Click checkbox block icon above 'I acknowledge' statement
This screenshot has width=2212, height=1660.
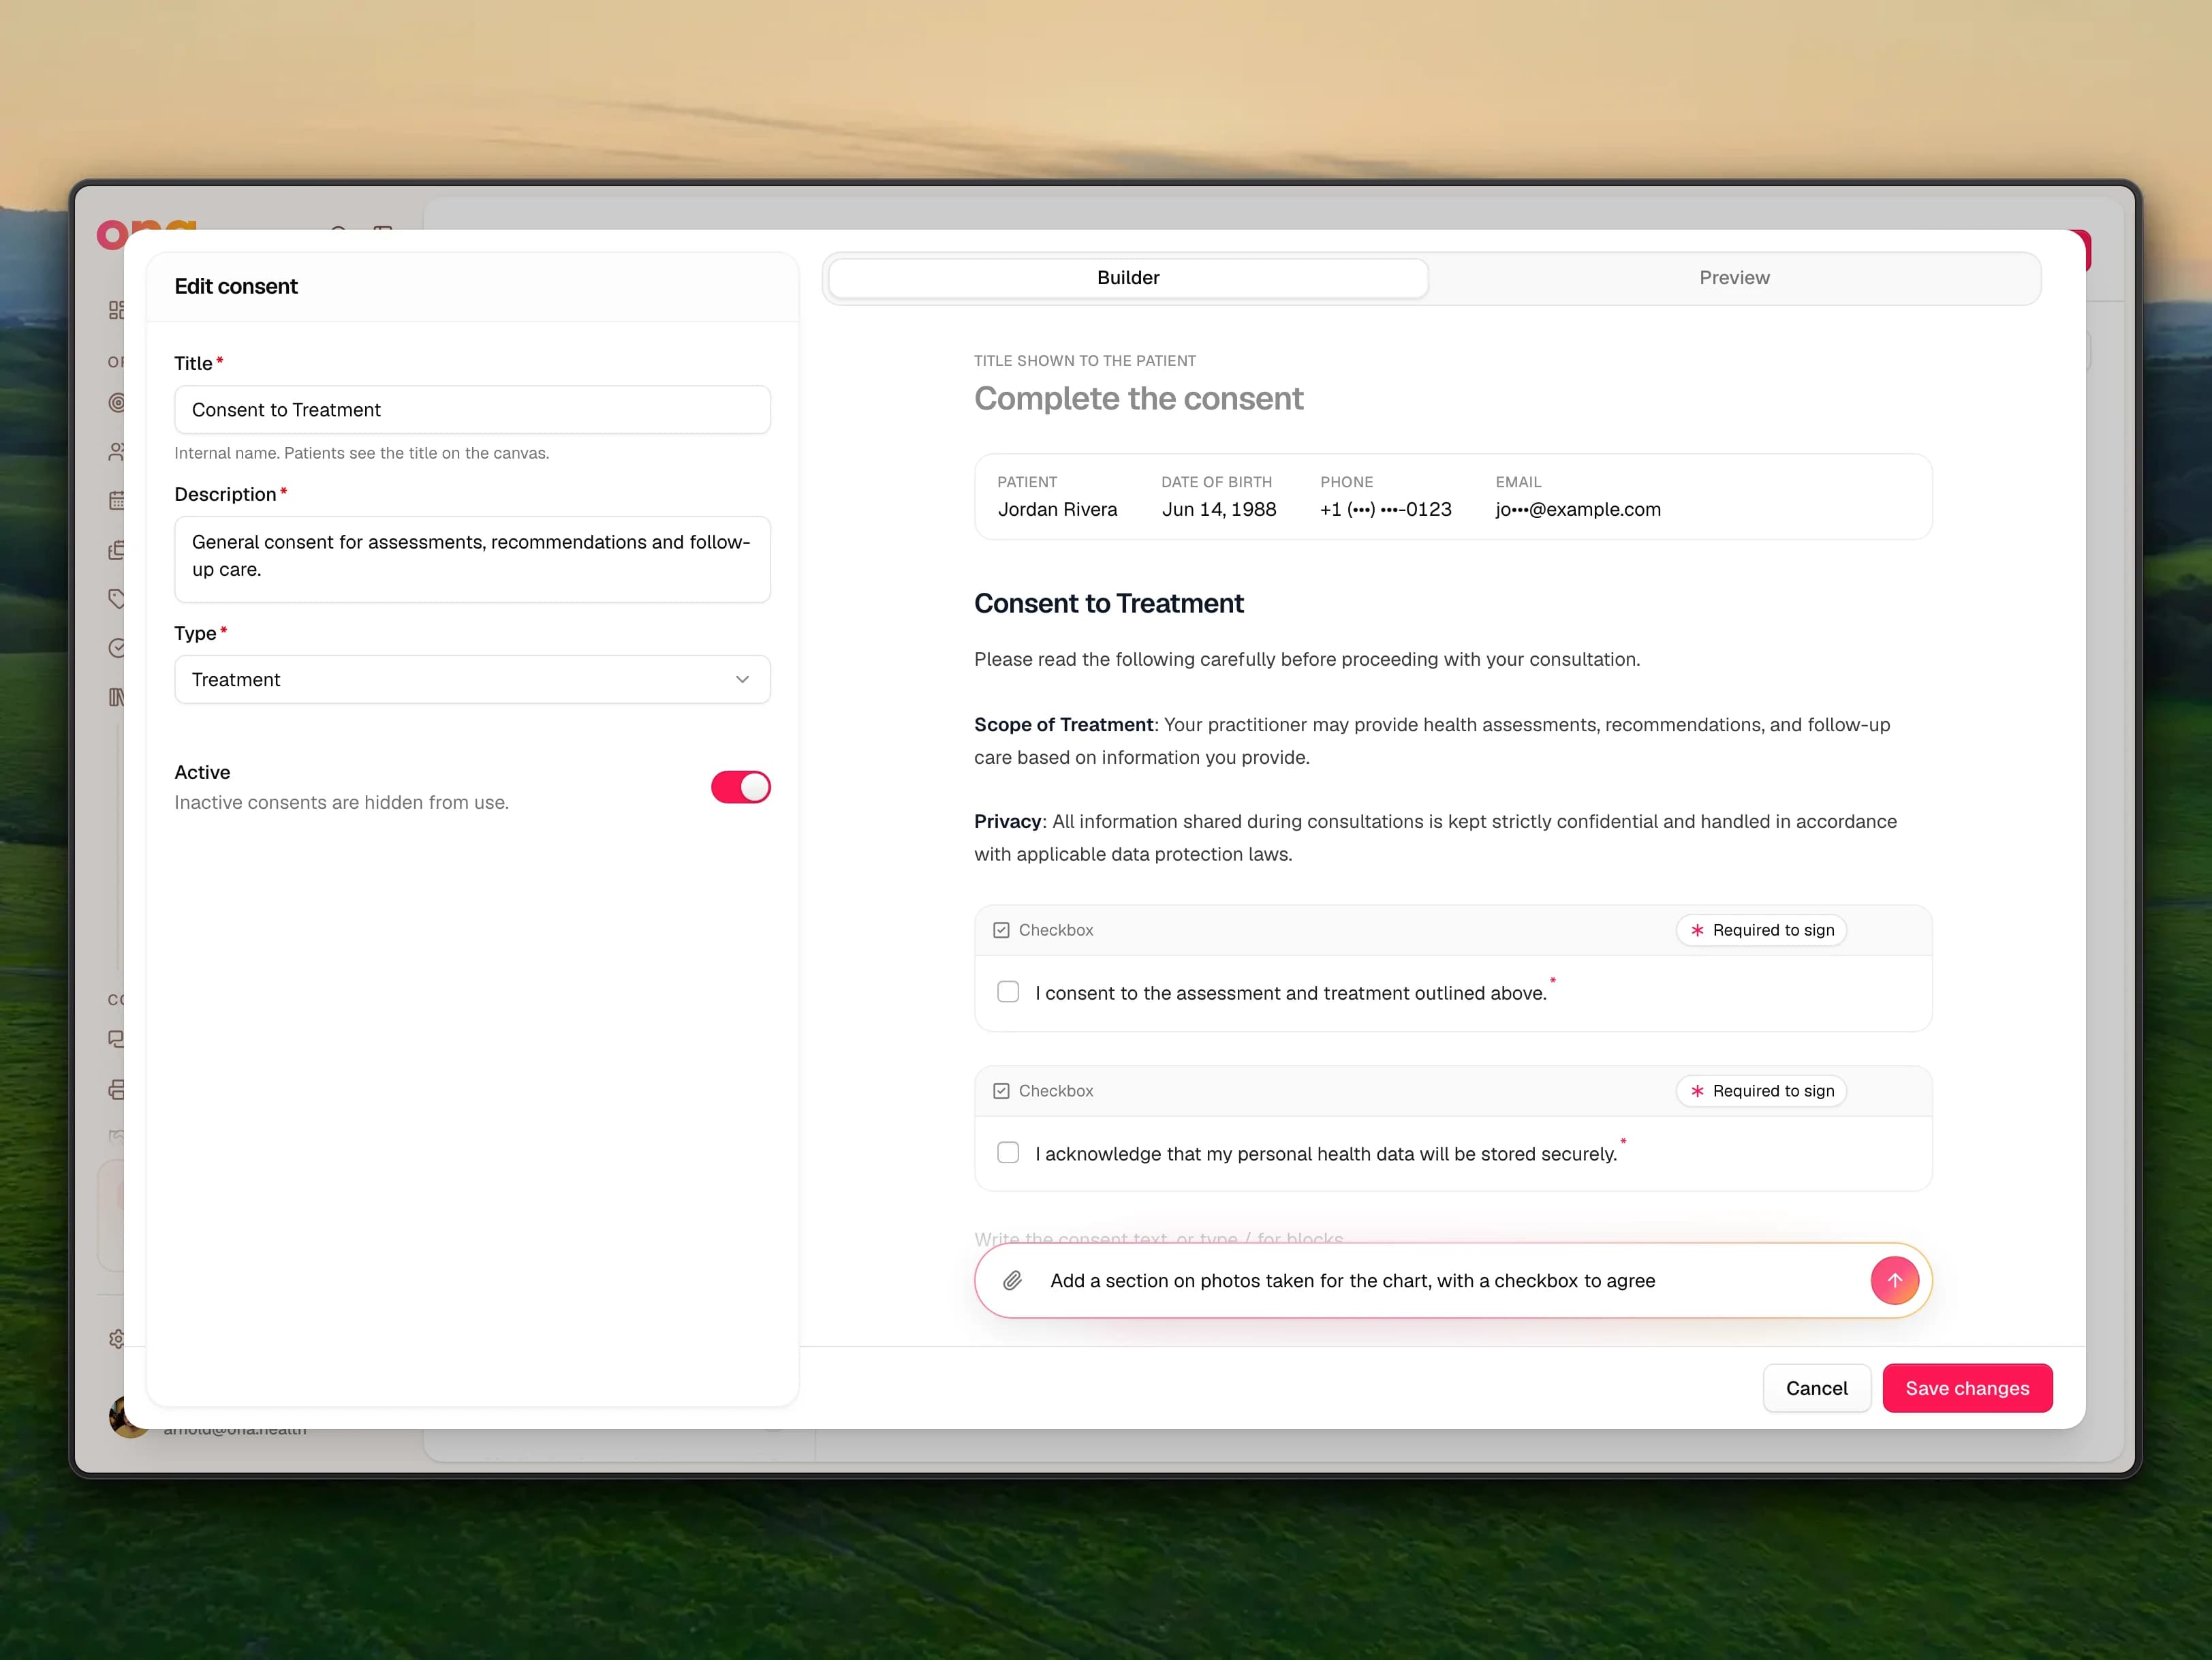[x=1001, y=1091]
